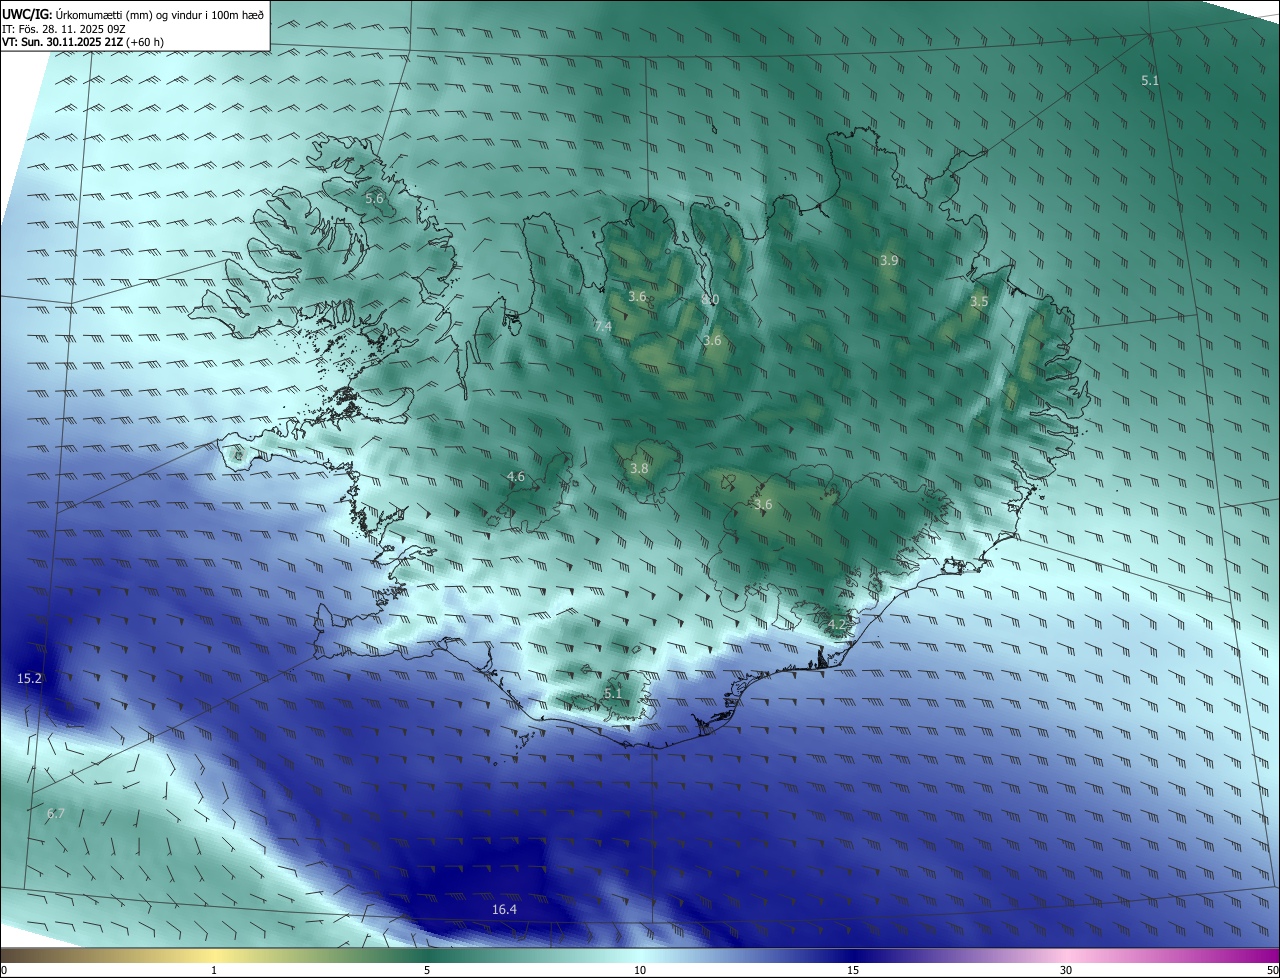Click the '(+60 h)' forecast offset text

(x=146, y=43)
